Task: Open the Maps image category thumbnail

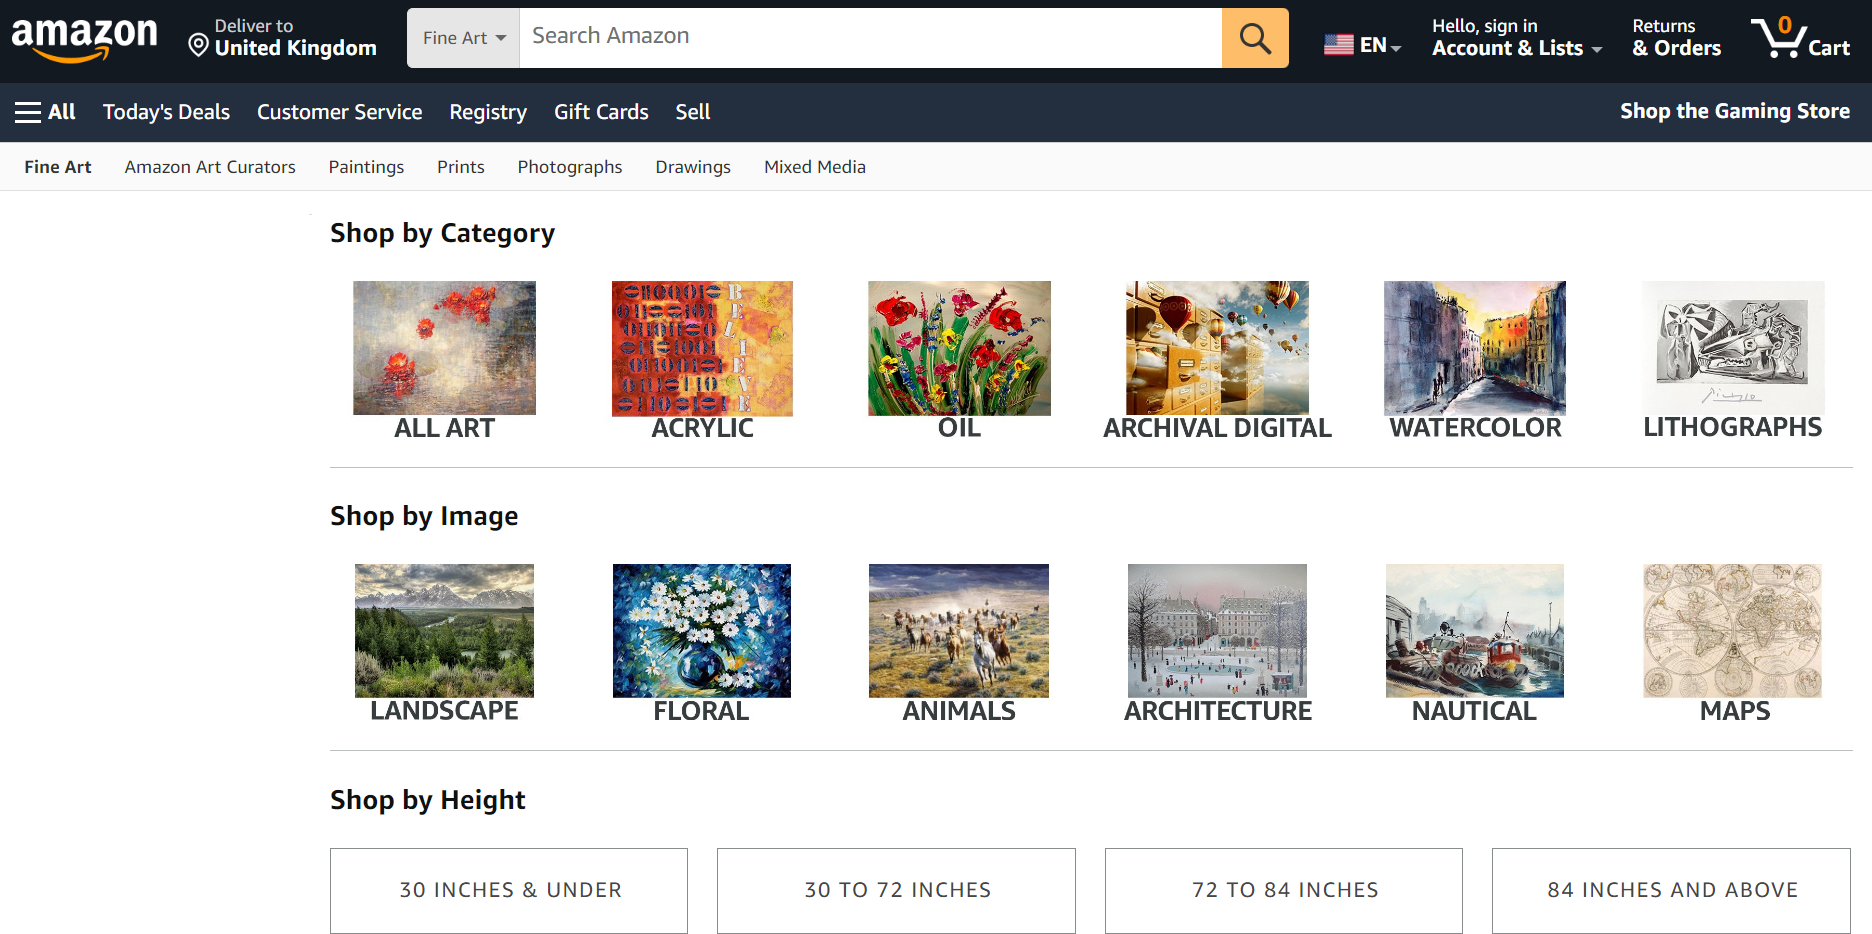Action: tap(1732, 631)
